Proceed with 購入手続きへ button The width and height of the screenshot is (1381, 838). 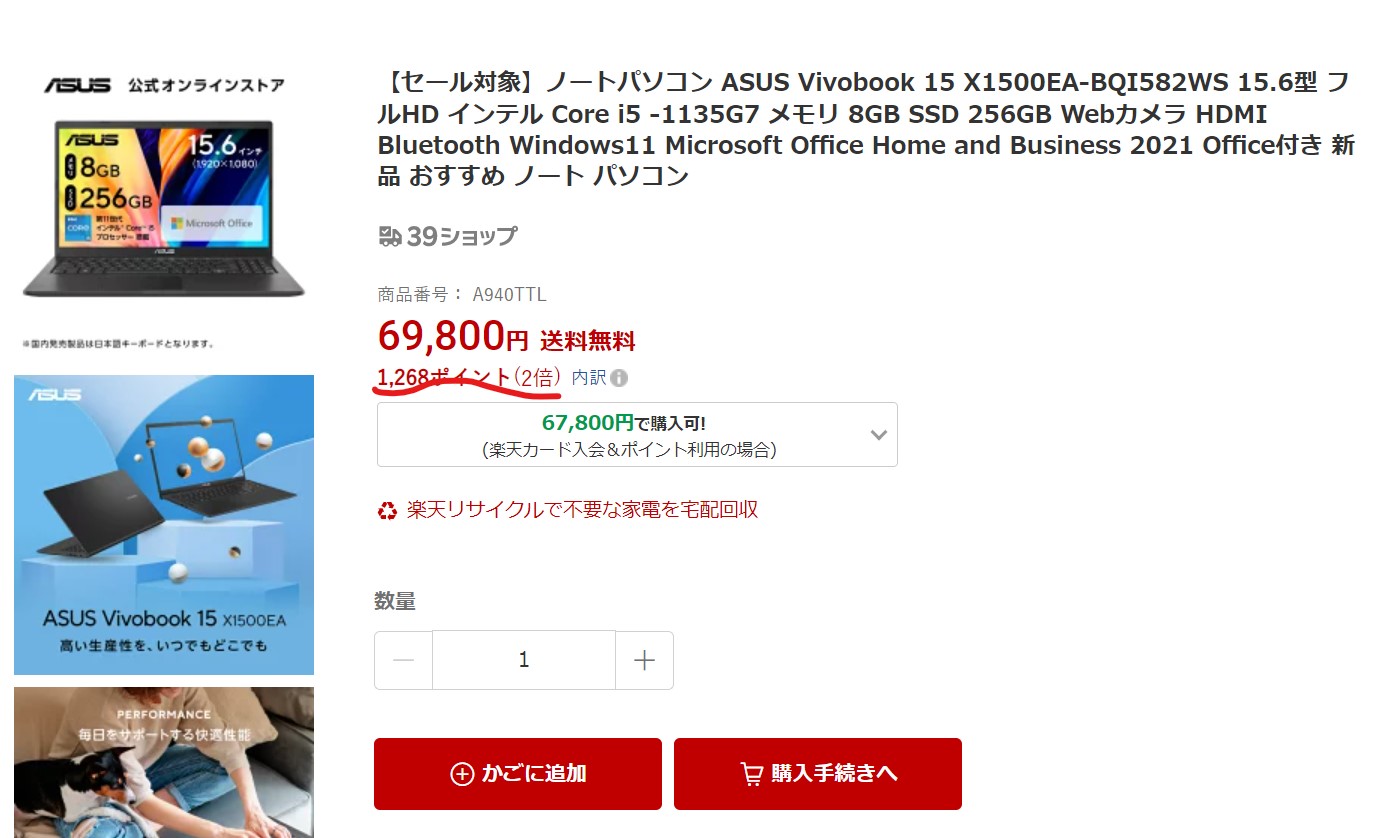(x=818, y=774)
